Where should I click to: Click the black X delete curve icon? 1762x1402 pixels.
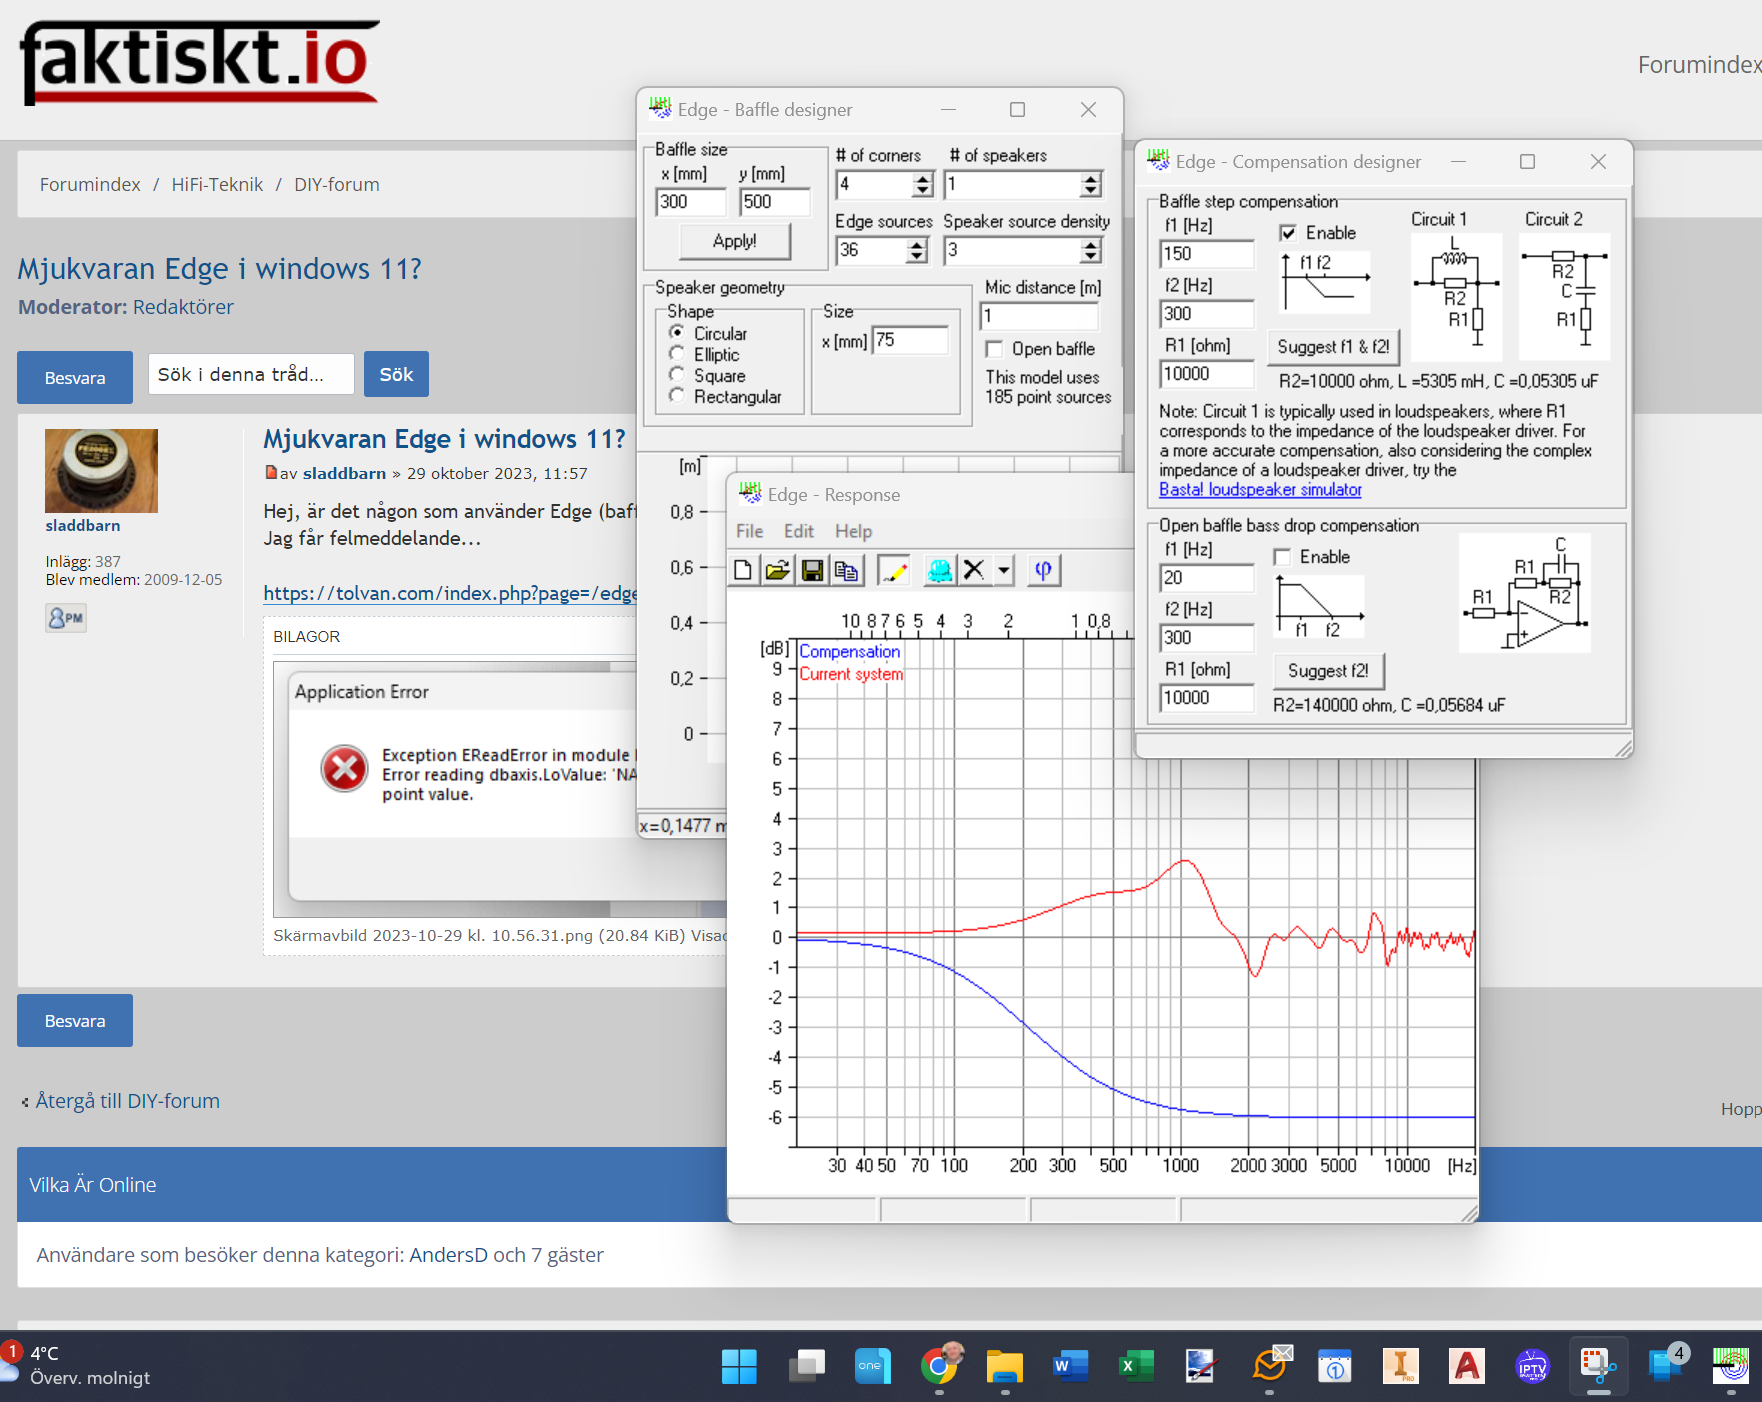974,570
